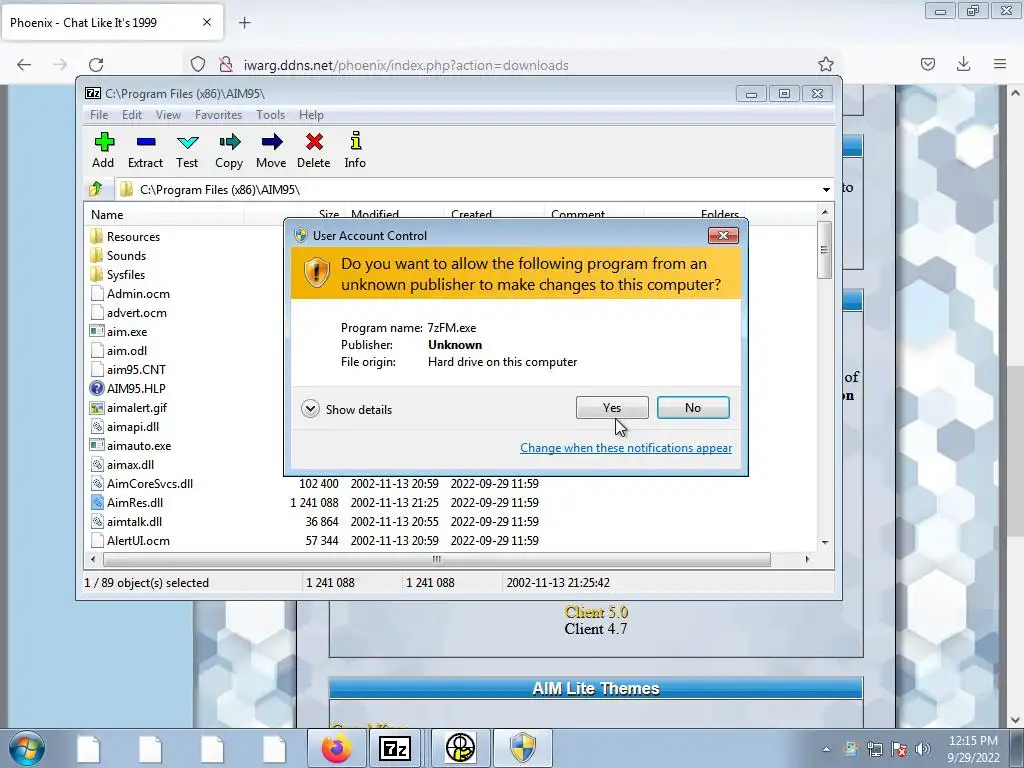The image size is (1024, 768).
Task: Click Yes in the User Account Control dialog
Action: [x=612, y=408]
